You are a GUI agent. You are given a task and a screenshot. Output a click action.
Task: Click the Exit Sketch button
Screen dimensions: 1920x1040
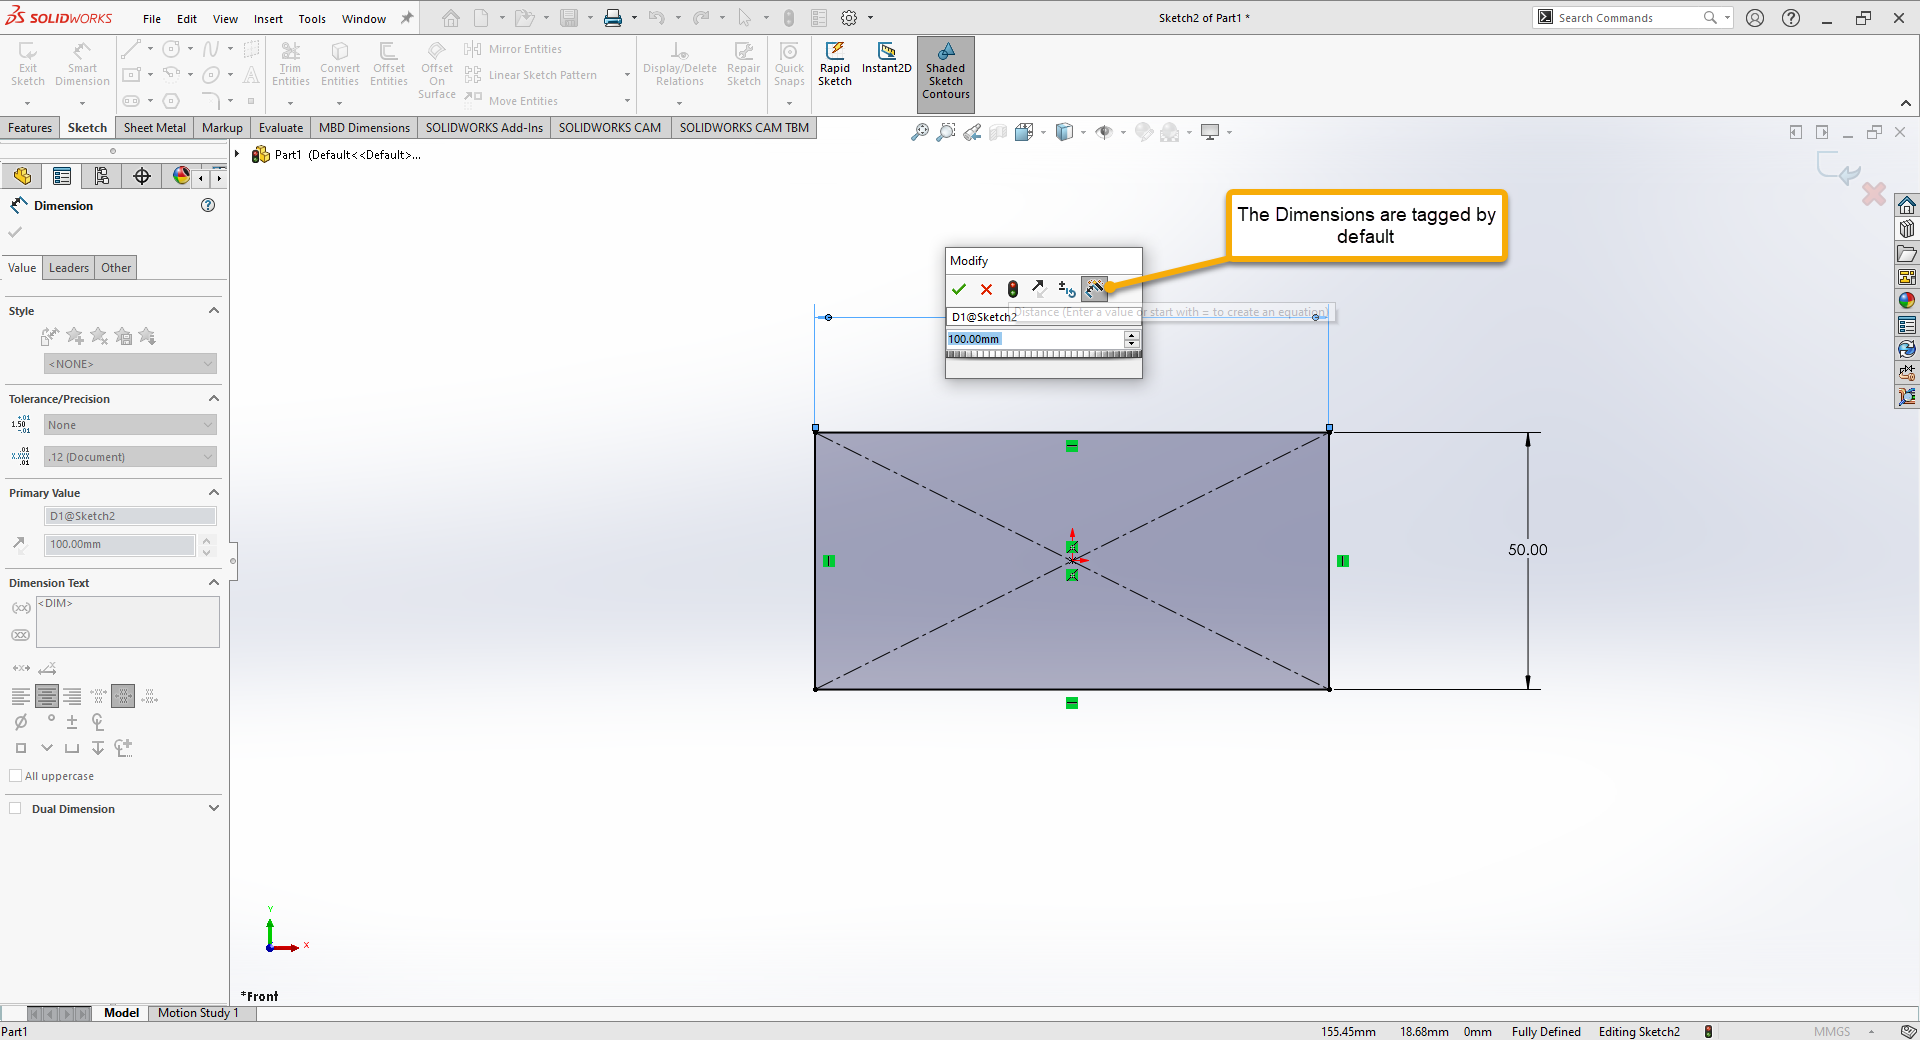[x=28, y=66]
